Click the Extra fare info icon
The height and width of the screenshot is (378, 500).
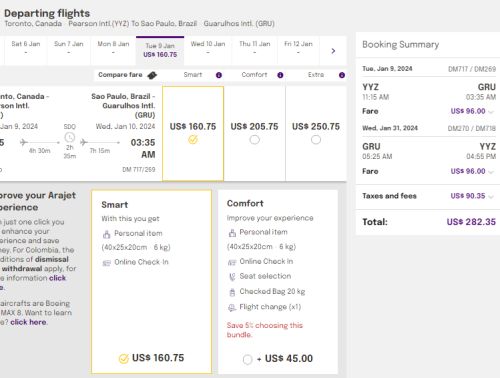click(x=342, y=75)
